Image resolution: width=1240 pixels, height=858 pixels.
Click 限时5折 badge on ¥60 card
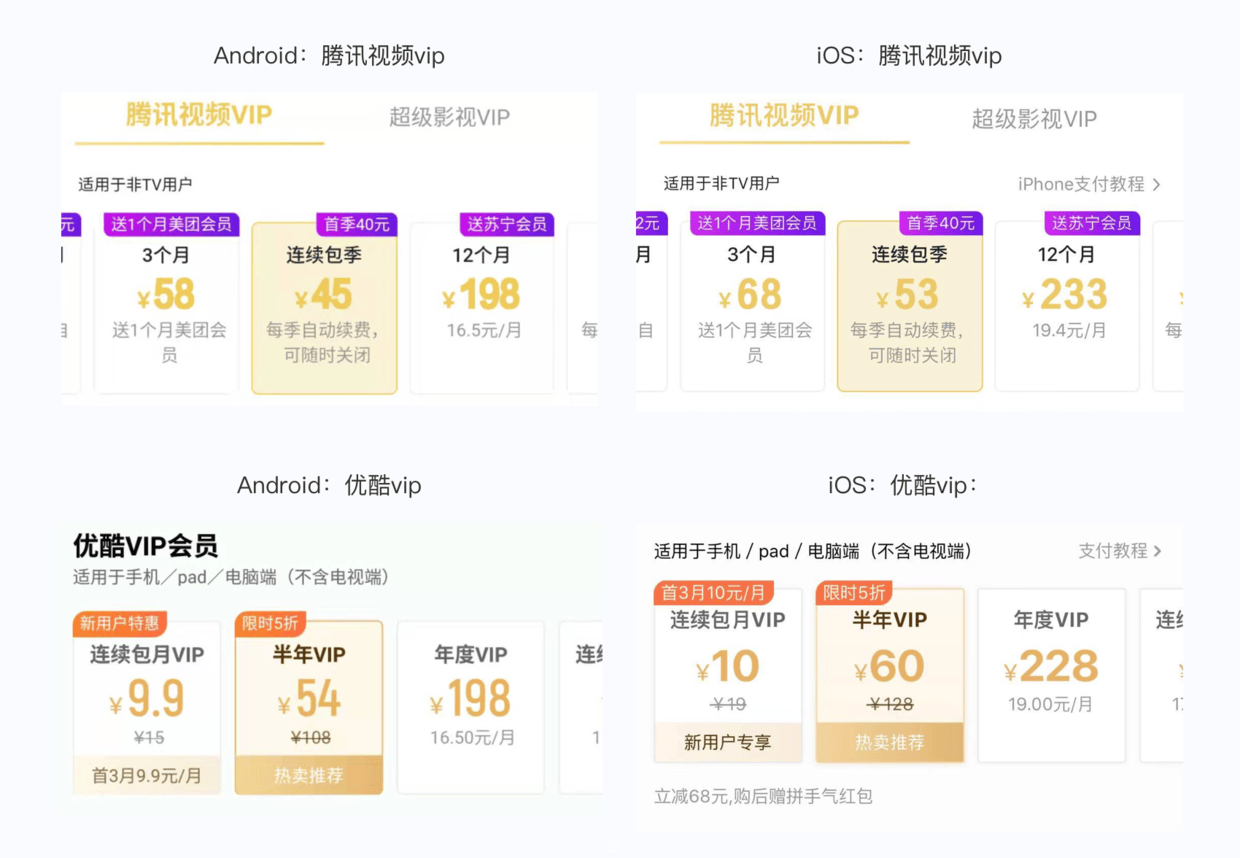853,592
